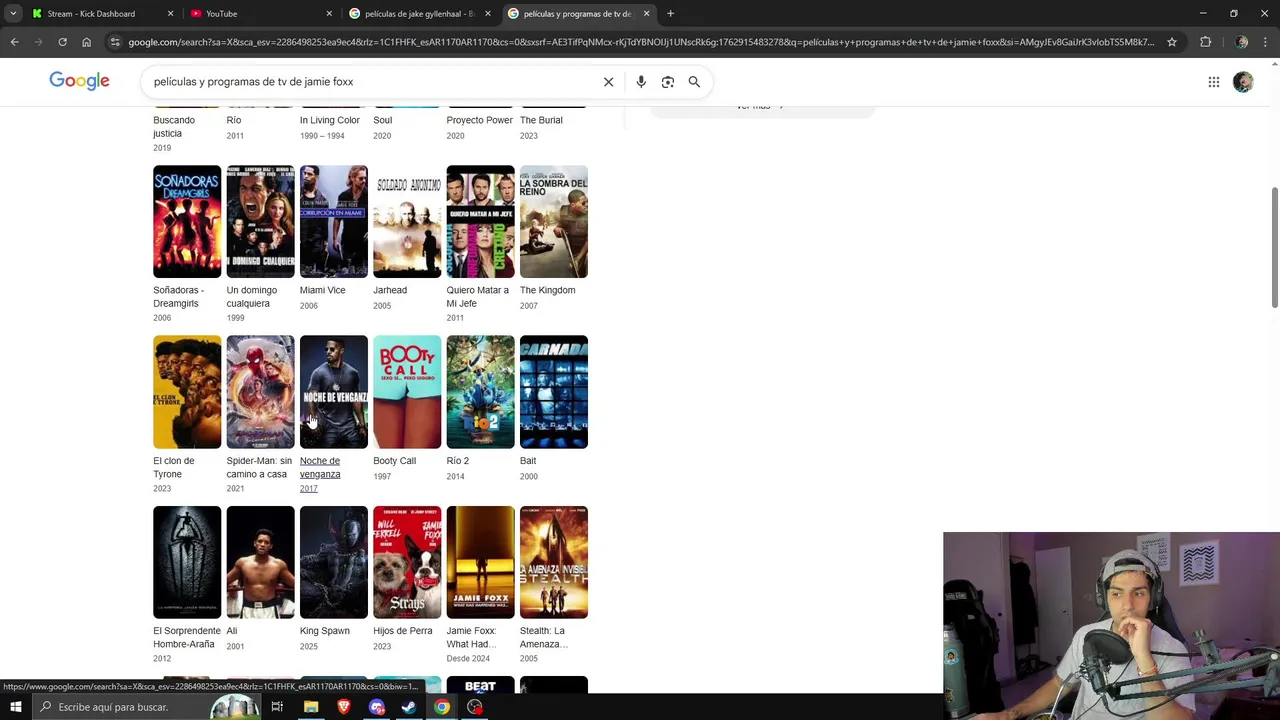Screen dimensions: 1280x720
Task: Start voice search with the microphone icon
Action: click(x=641, y=82)
